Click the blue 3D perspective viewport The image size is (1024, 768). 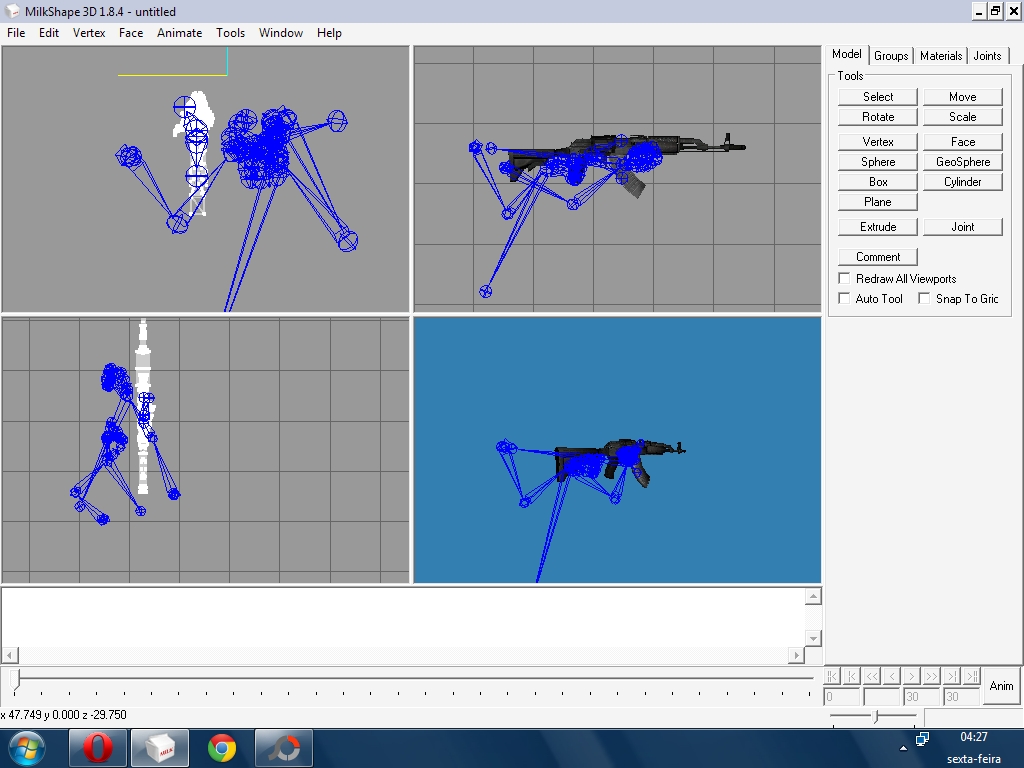coord(617,450)
